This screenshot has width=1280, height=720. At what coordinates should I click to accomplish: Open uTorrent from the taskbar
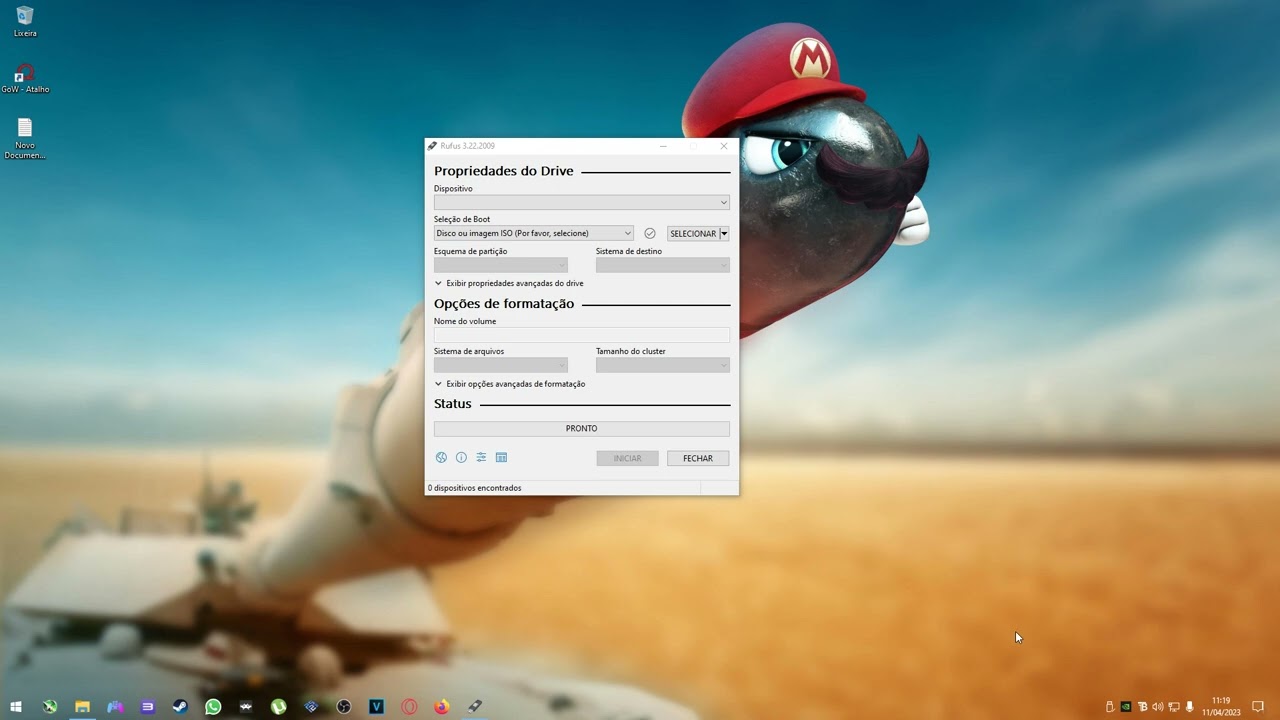click(279, 707)
